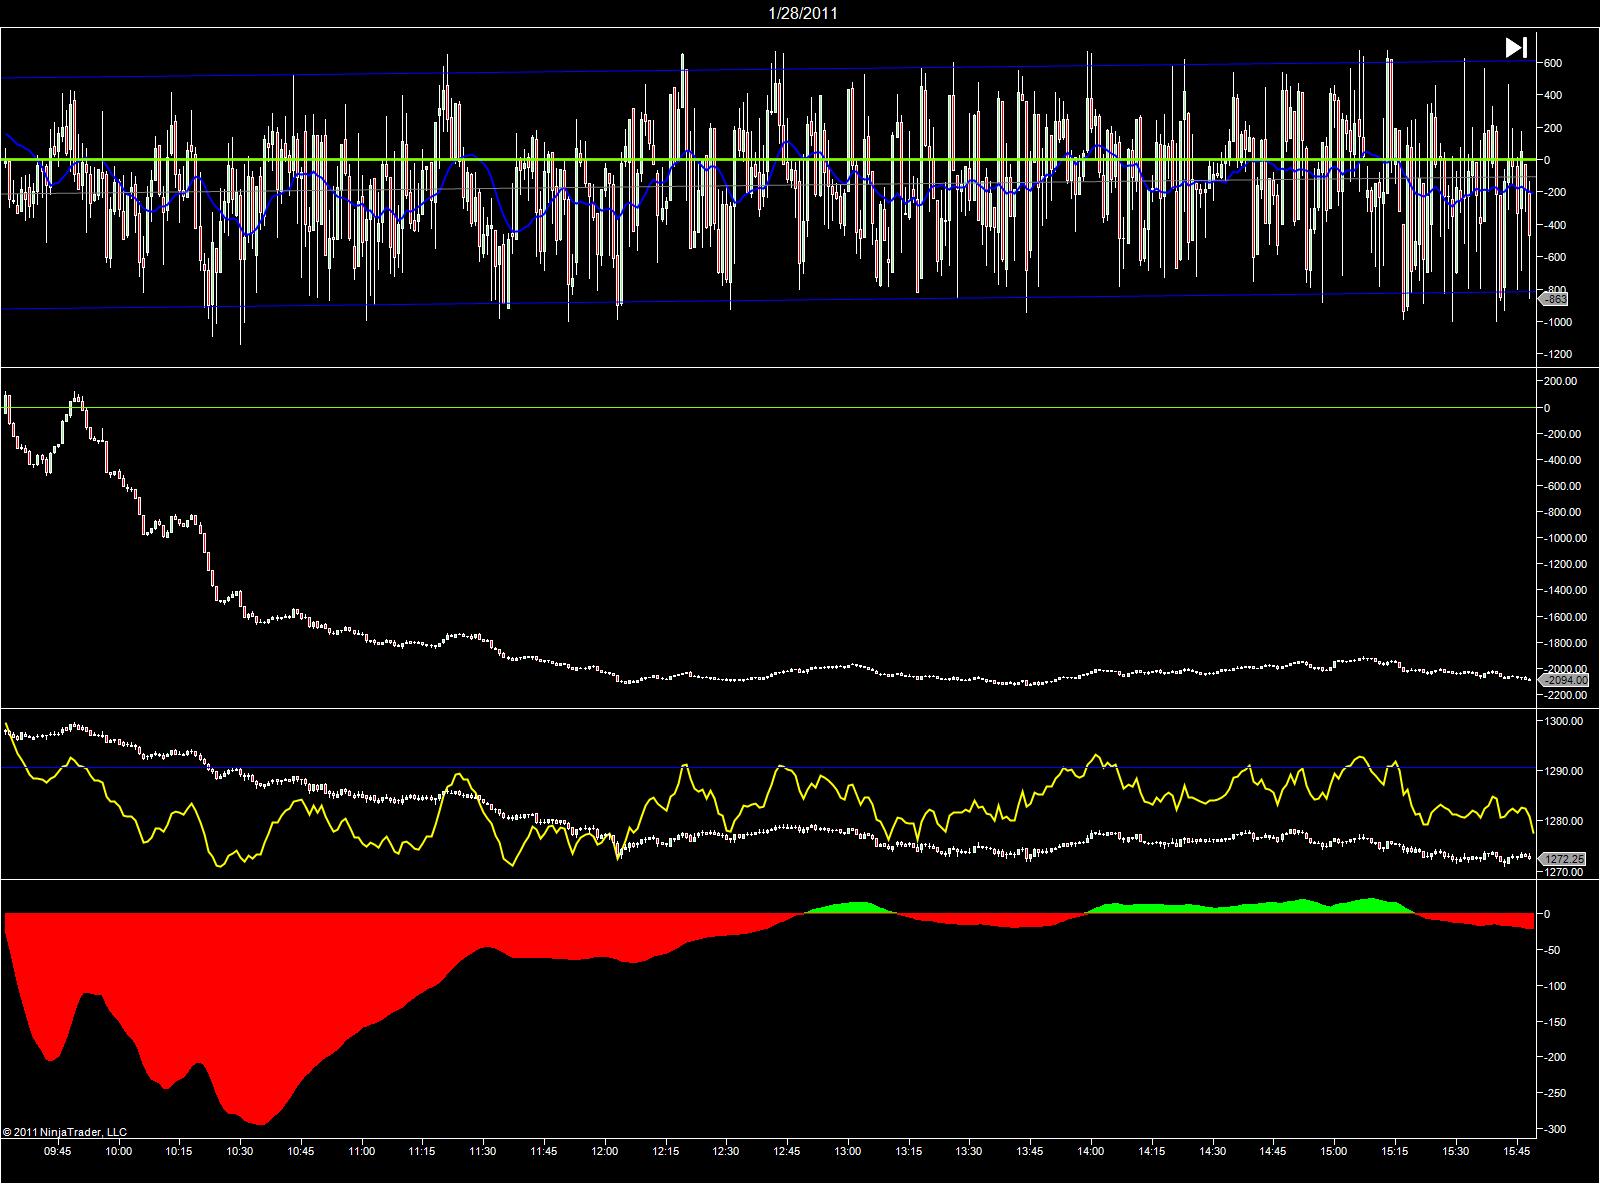
Task: Select the 12:00 time axis label
Action: [x=605, y=1152]
